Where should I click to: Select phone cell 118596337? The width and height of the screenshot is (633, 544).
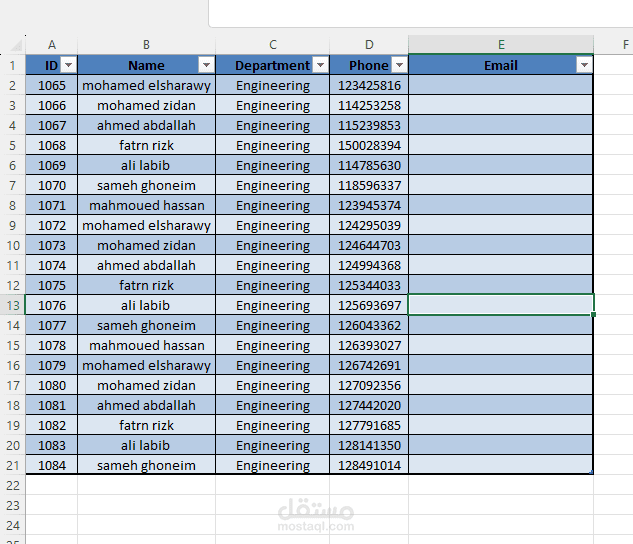[369, 185]
